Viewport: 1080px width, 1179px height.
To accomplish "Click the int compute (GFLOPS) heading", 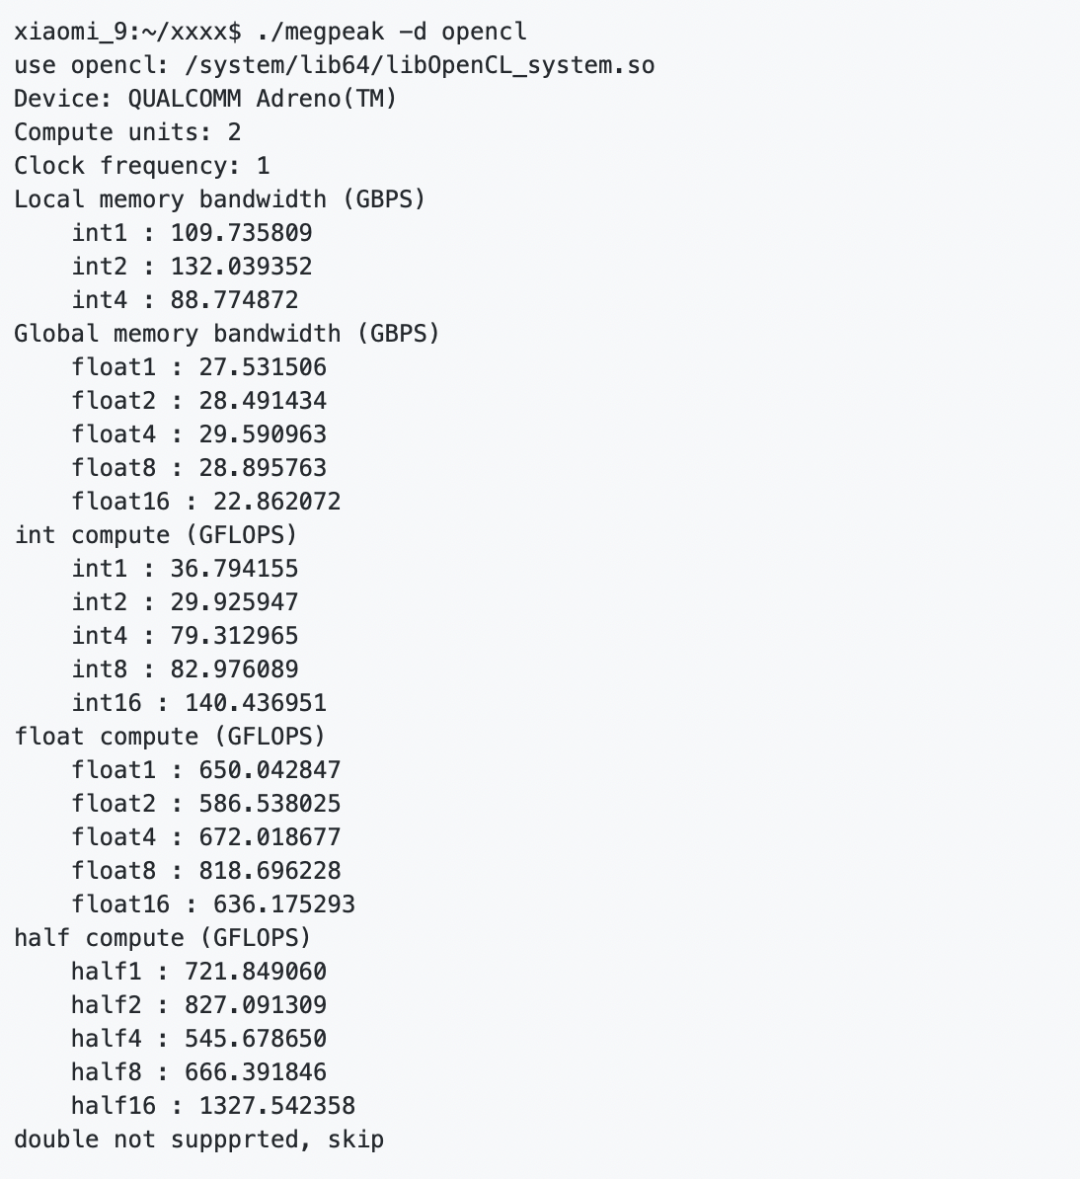I will 156,535.
